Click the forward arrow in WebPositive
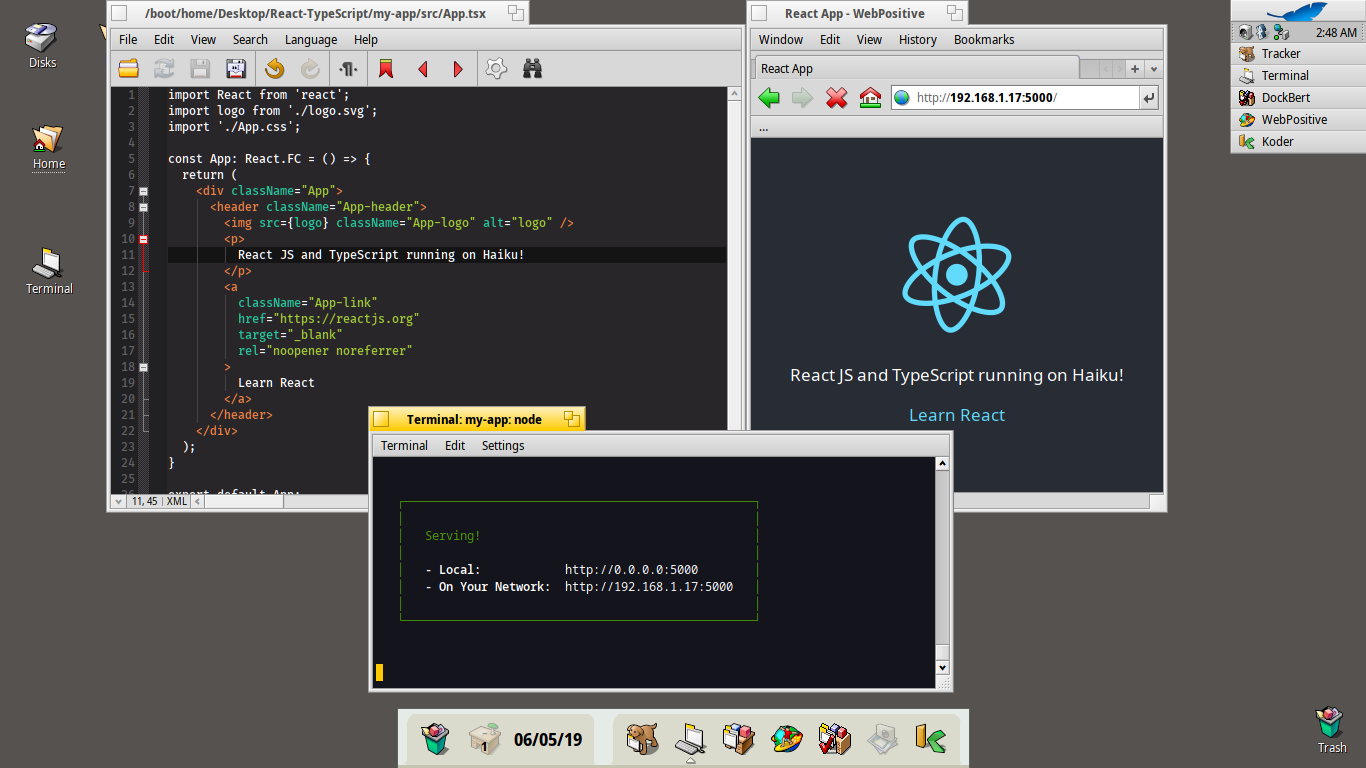 [802, 98]
